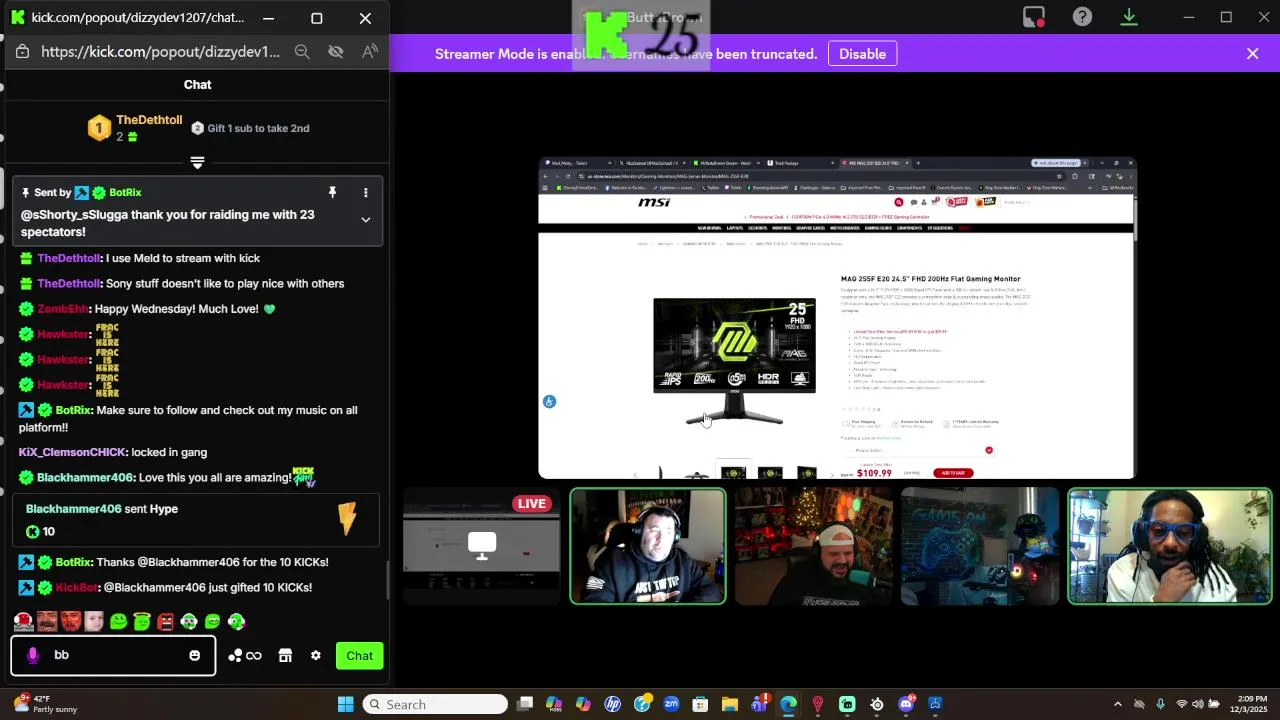
Task: Select the black hoodie man webcam tile
Action: [648, 547]
